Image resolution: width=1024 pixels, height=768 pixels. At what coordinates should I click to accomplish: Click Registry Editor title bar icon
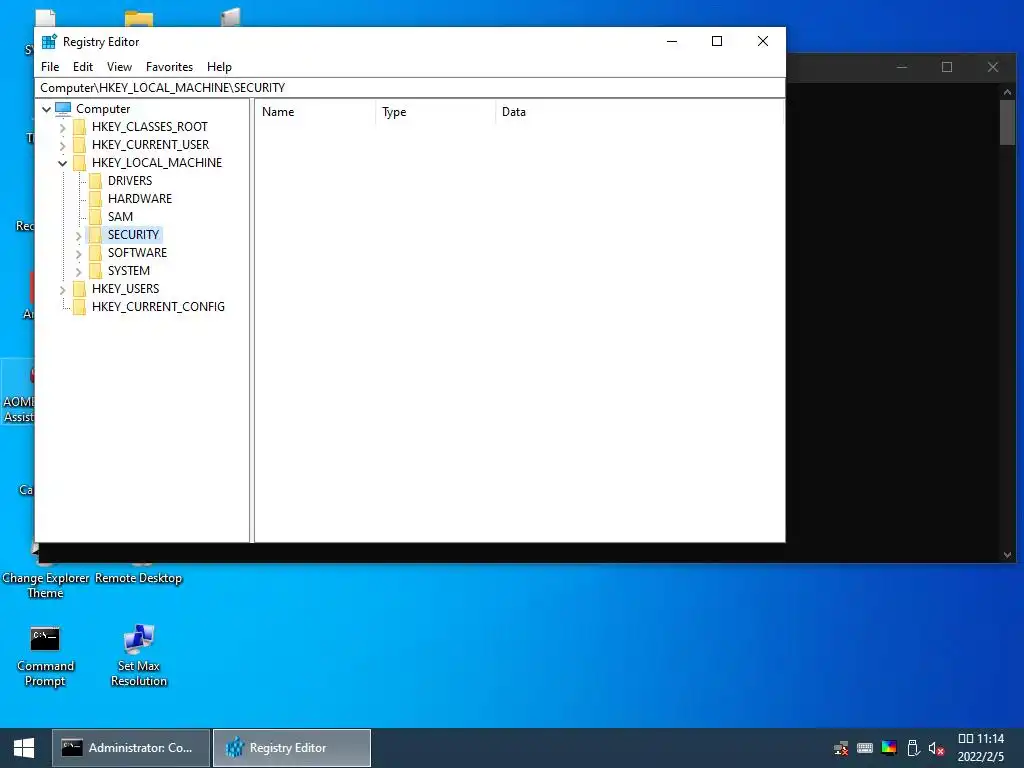(49, 42)
